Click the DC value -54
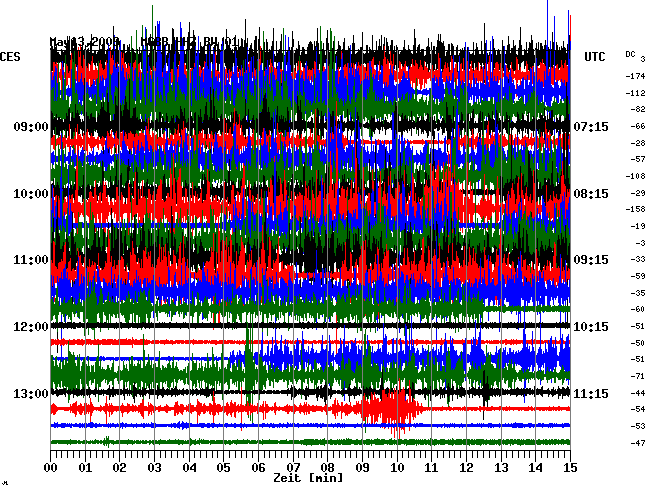Viewport: 650px width, 494px height. (x=638, y=409)
